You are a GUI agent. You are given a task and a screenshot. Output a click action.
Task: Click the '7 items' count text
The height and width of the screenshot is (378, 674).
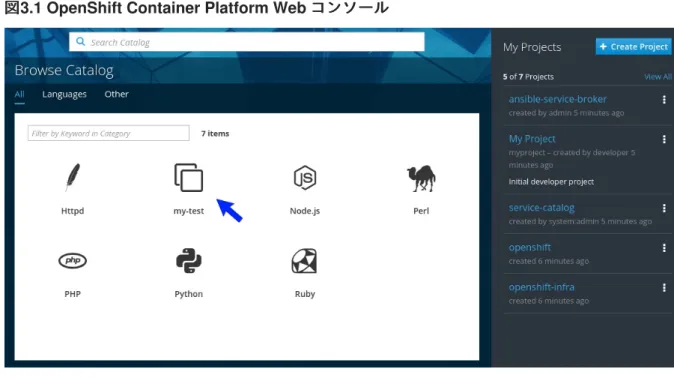tap(215, 134)
